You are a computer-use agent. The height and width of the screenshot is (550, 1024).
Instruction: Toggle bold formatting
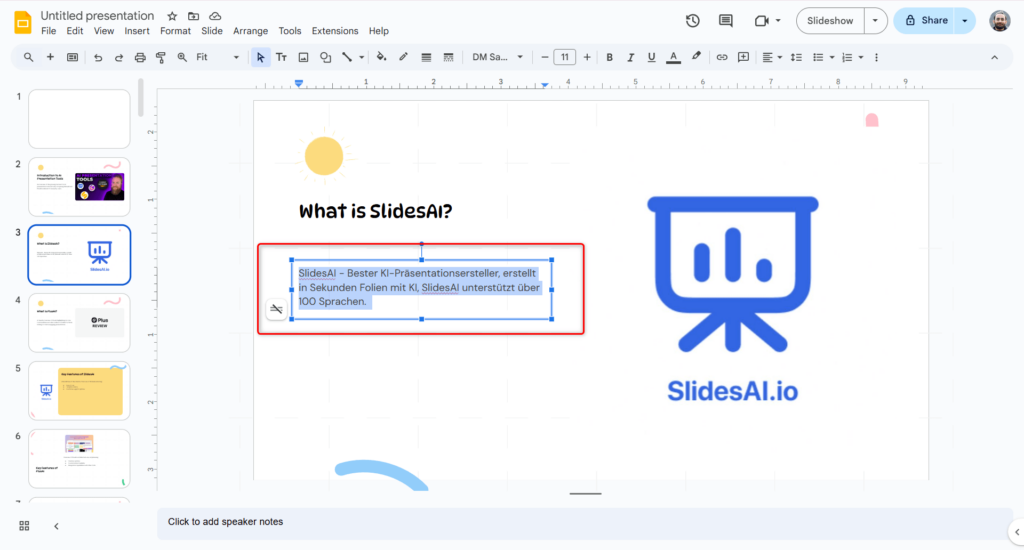(609, 57)
